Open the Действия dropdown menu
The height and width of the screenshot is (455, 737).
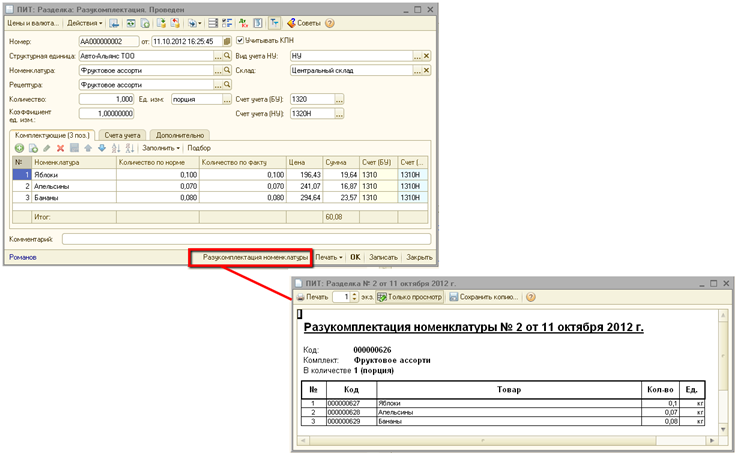pos(85,22)
